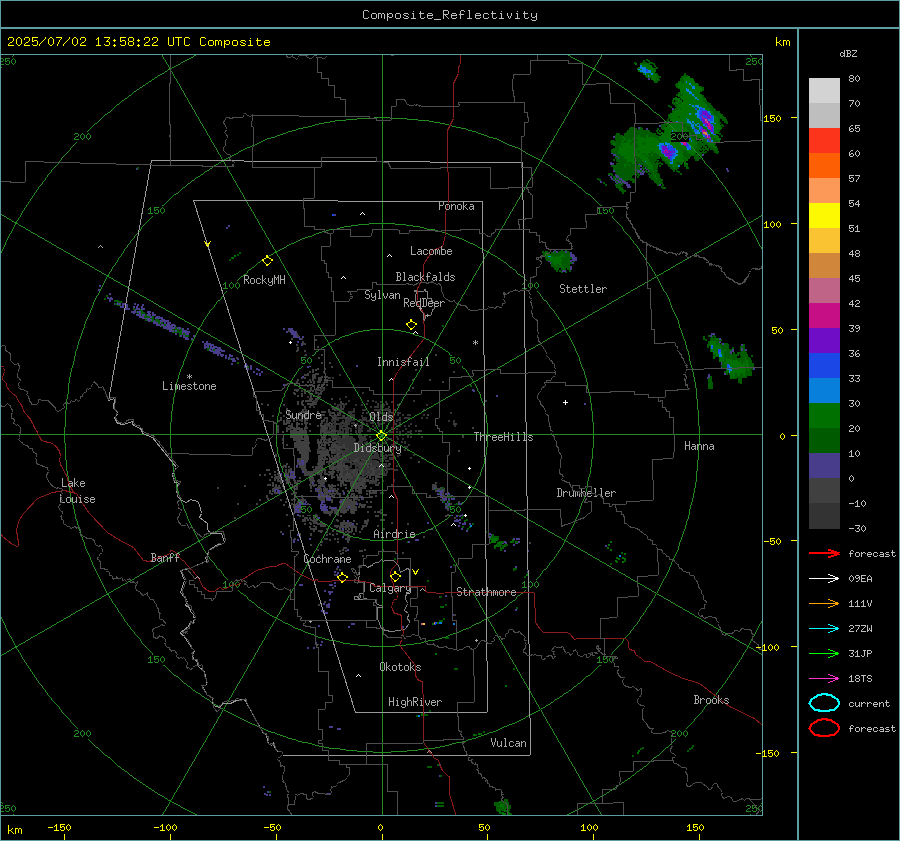
Task: Click the Airdrie label
Action: [394, 534]
